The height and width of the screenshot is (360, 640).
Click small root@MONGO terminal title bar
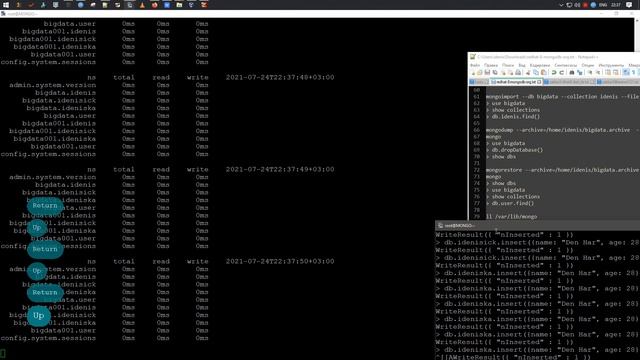537,225
